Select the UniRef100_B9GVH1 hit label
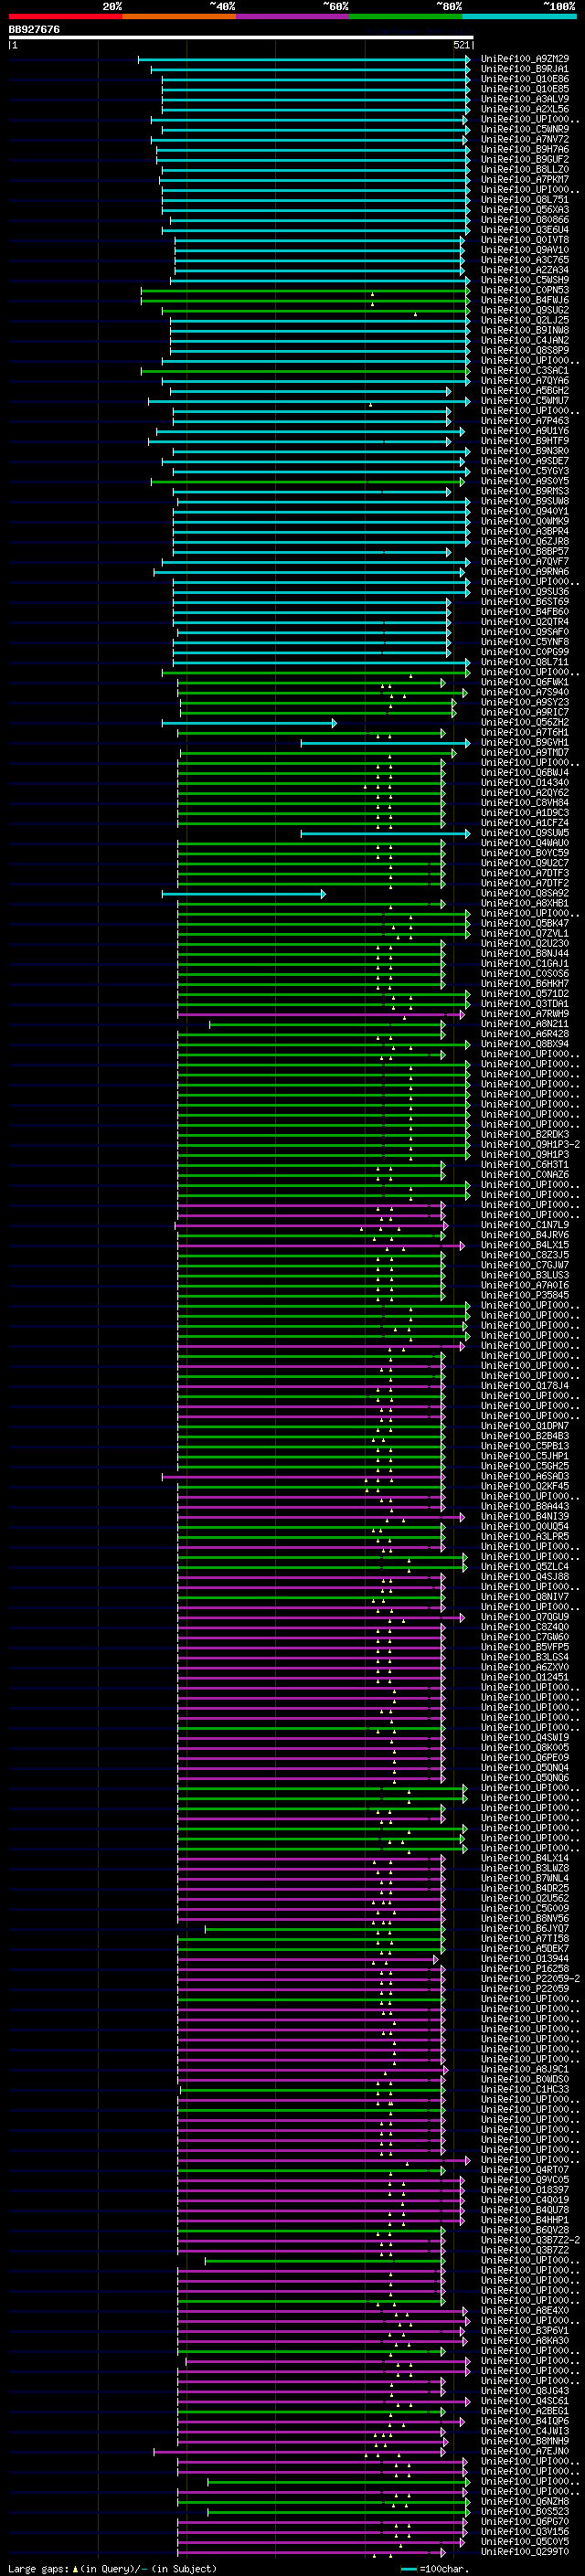Viewport: 585px width, 2576px height. (525, 742)
